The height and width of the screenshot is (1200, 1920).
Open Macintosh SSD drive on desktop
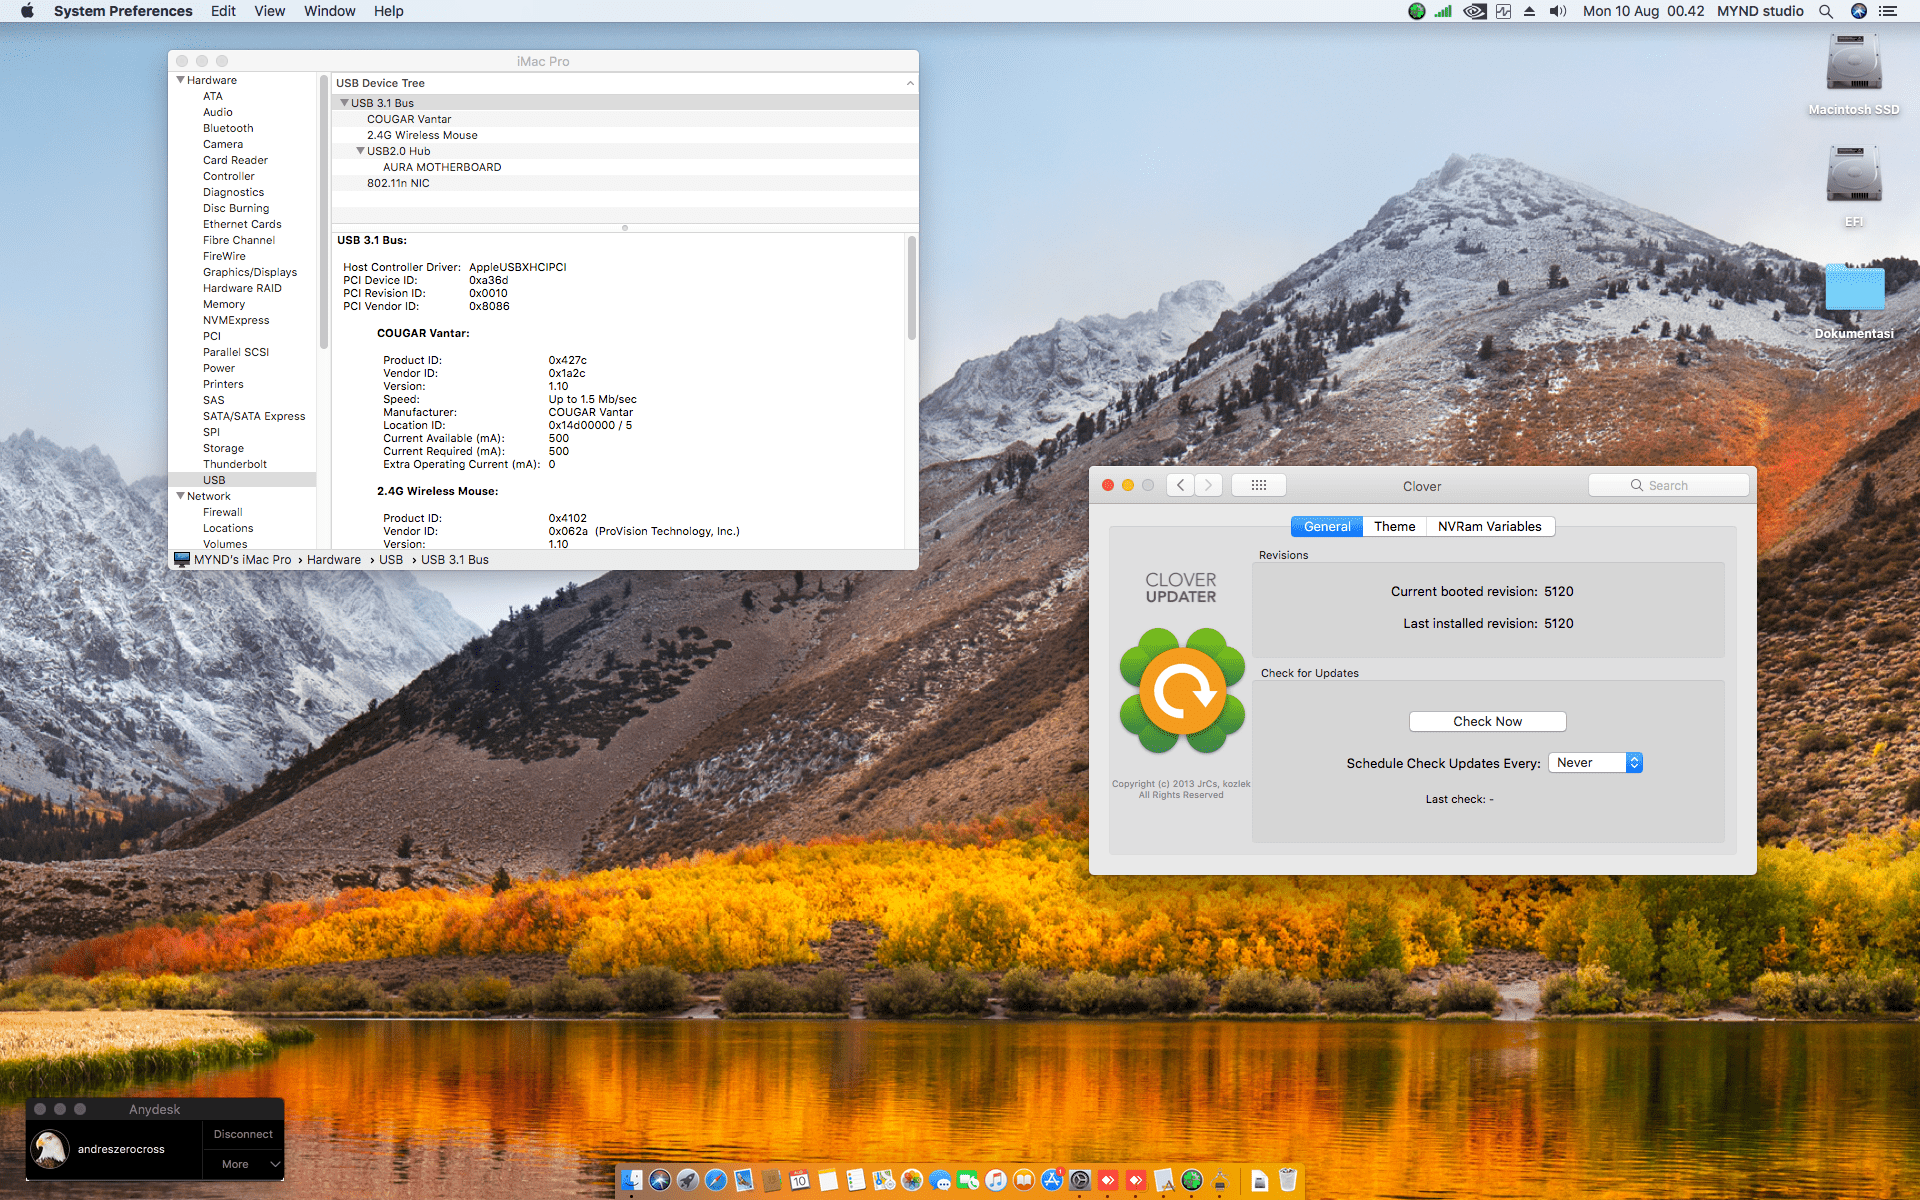pyautogui.click(x=1854, y=63)
